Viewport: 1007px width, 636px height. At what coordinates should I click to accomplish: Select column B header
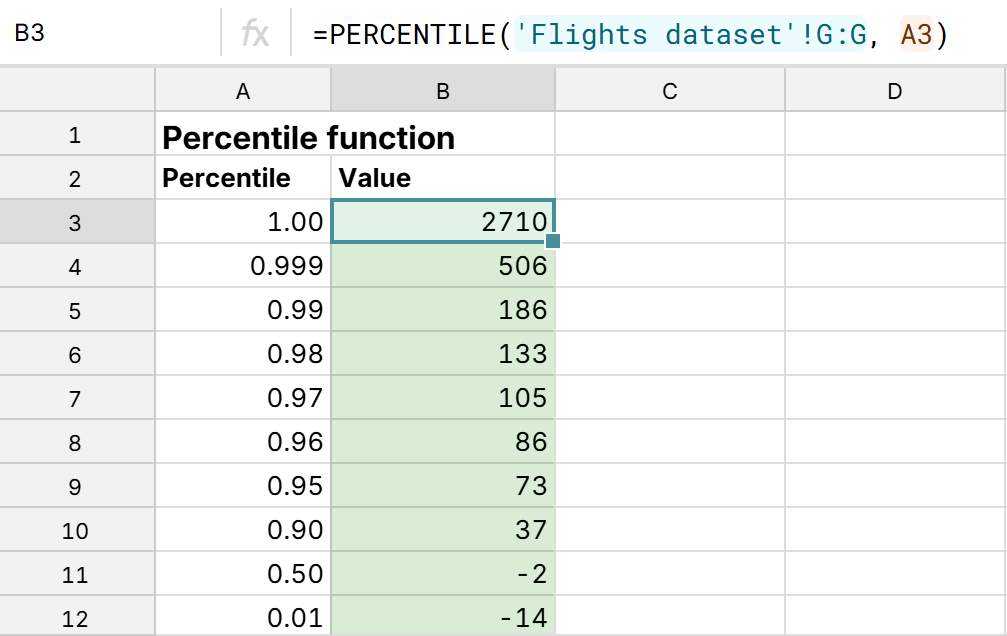[444, 90]
